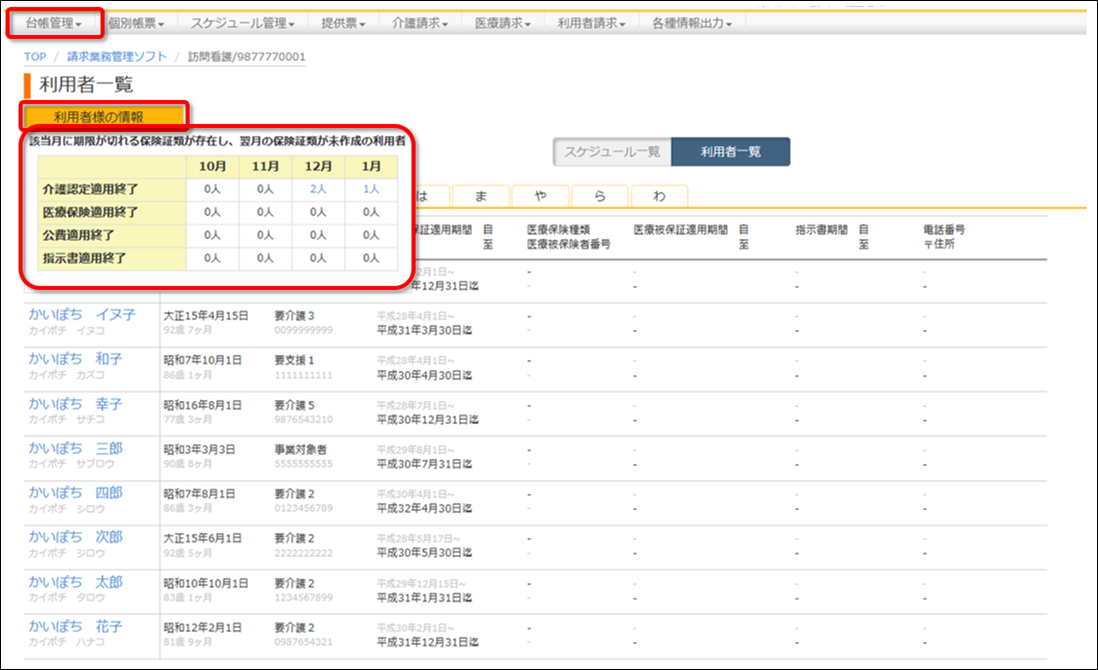Viewport: 1098px width, 670px height.
Task: Click the 利用者様の情報 button
Action: [104, 116]
